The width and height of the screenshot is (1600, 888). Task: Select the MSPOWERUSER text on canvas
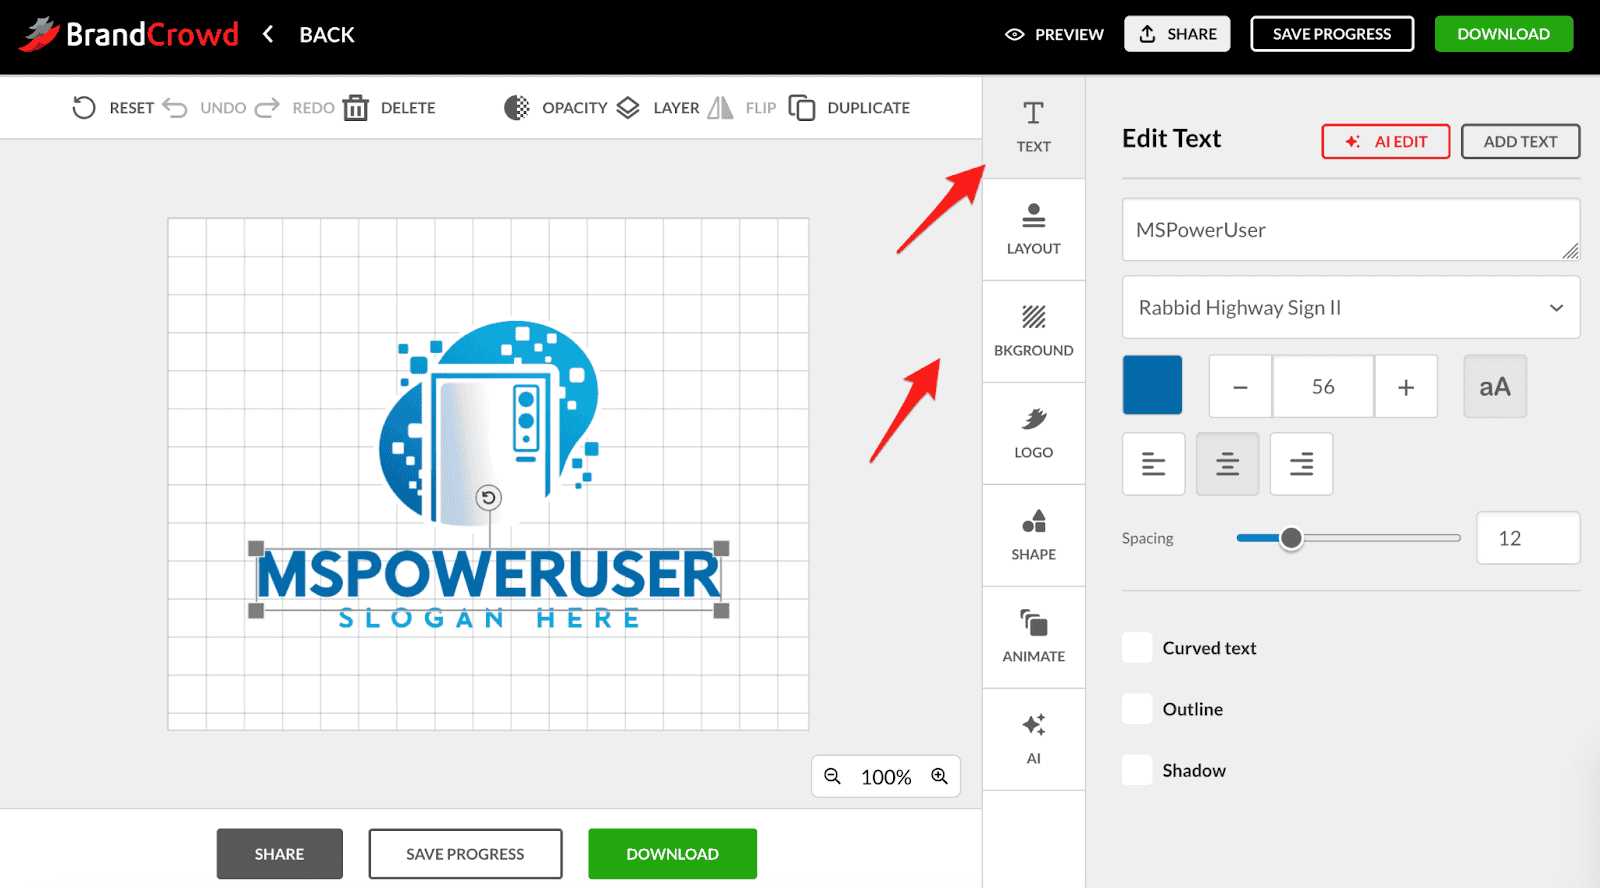(x=488, y=575)
